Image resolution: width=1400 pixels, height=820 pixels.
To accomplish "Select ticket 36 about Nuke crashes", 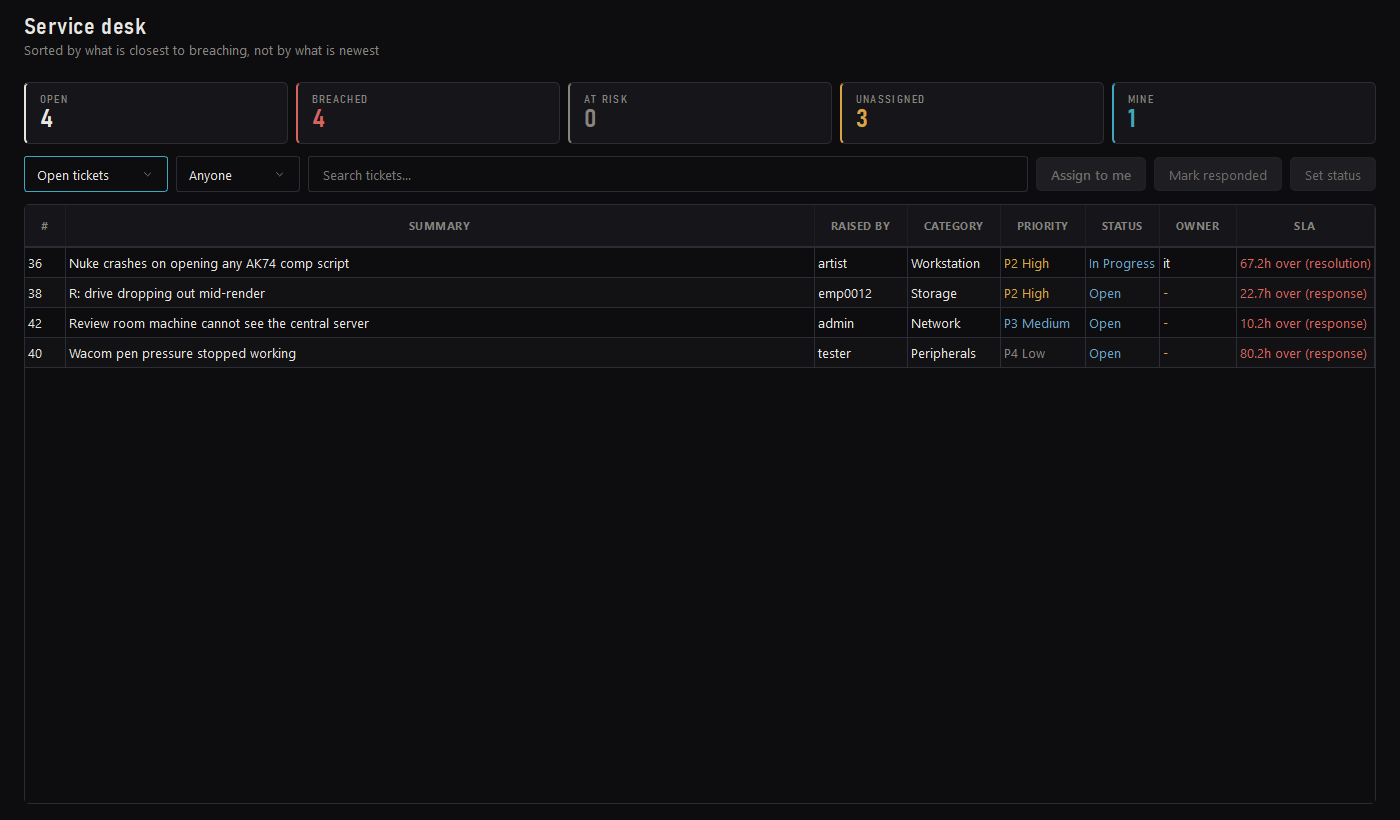I will tap(700, 263).
